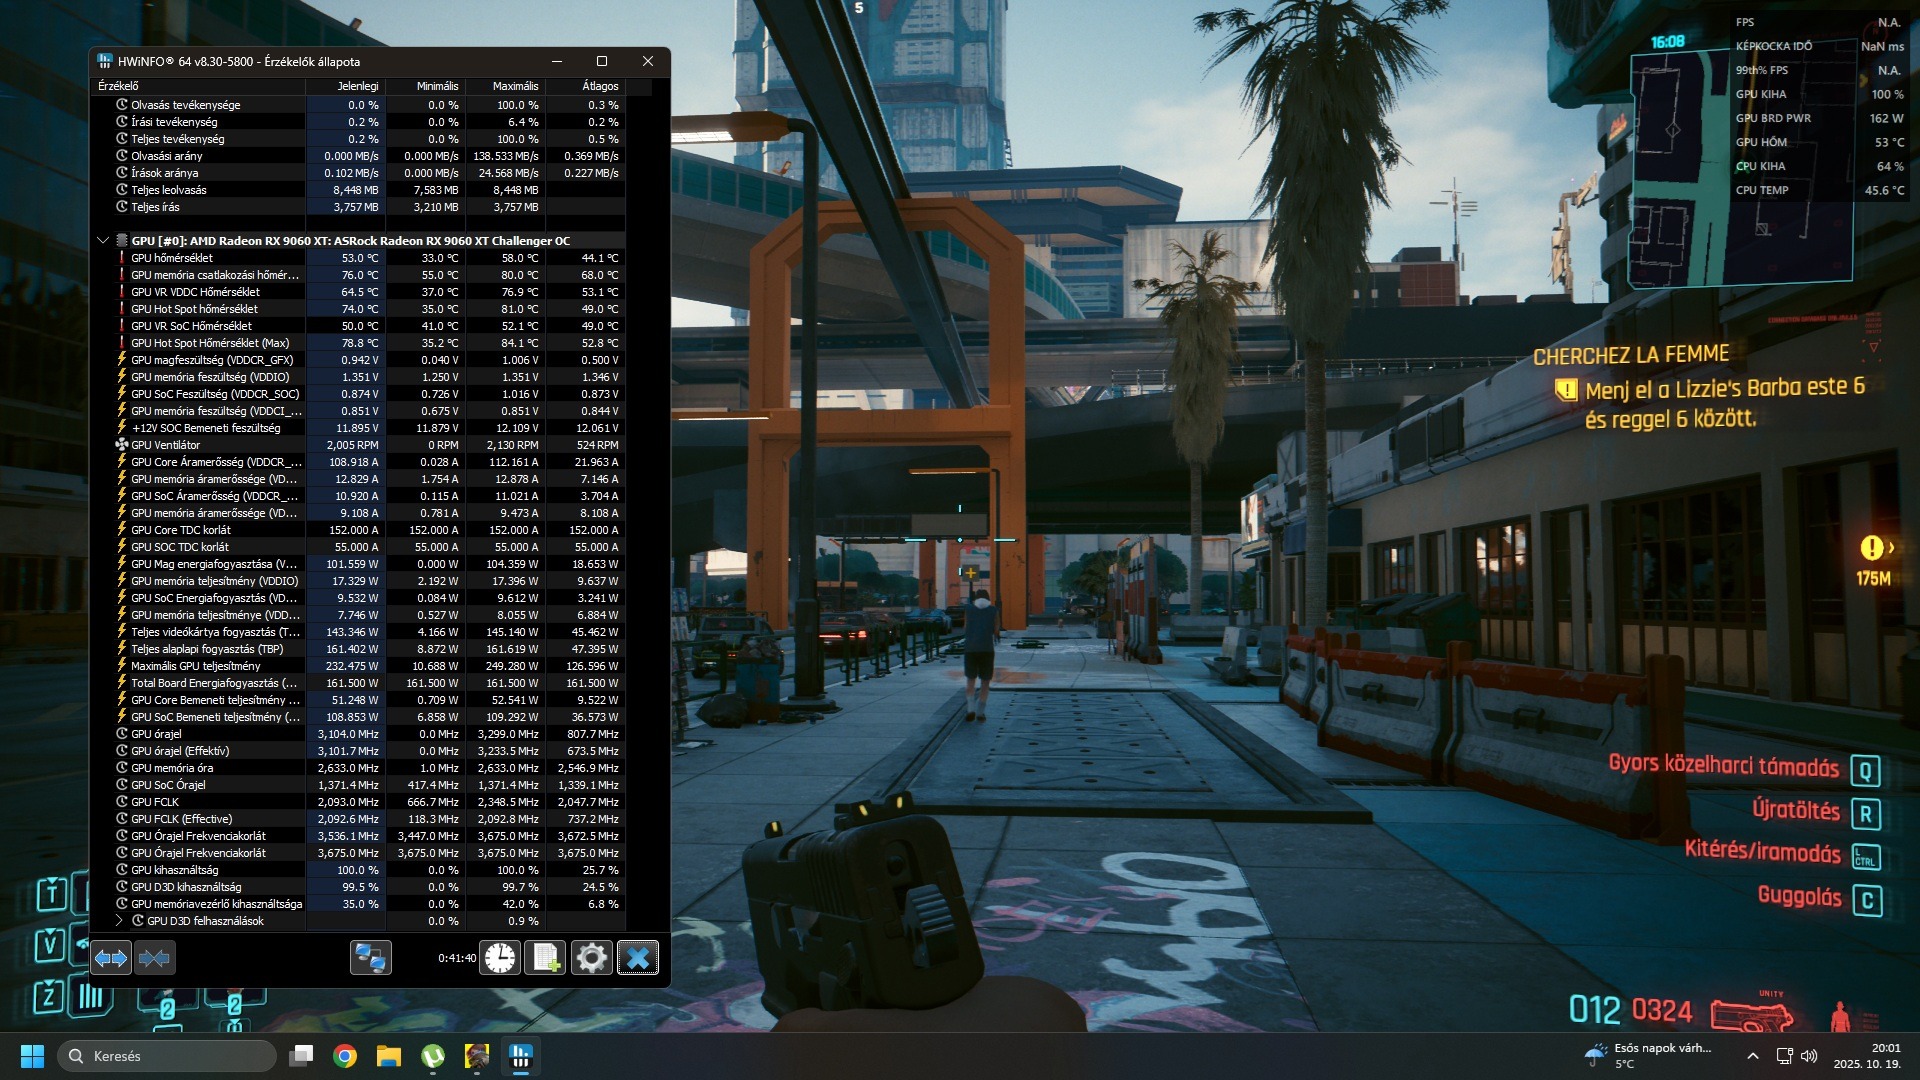This screenshot has width=1920, height=1080.
Task: Reset the elapsed time clock button
Action: click(x=500, y=958)
